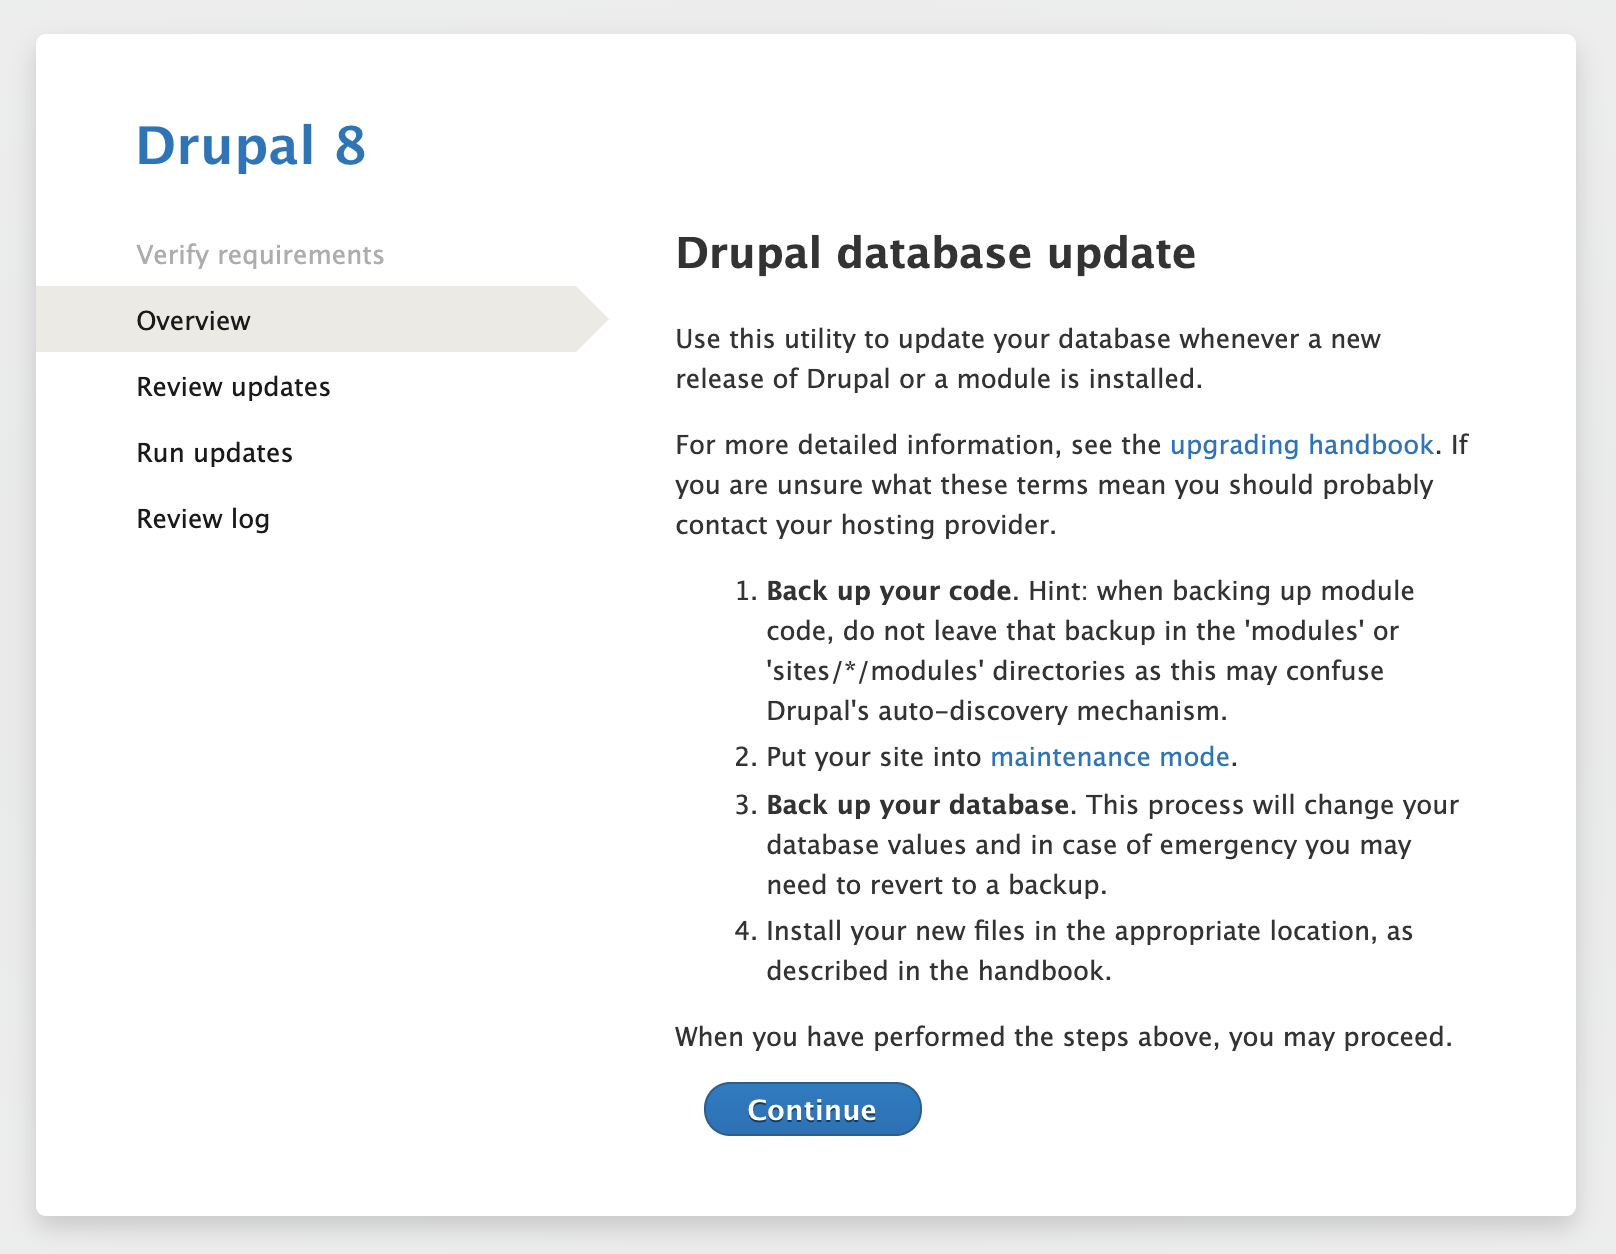Open the upgrading handbook link

pyautogui.click(x=1302, y=444)
